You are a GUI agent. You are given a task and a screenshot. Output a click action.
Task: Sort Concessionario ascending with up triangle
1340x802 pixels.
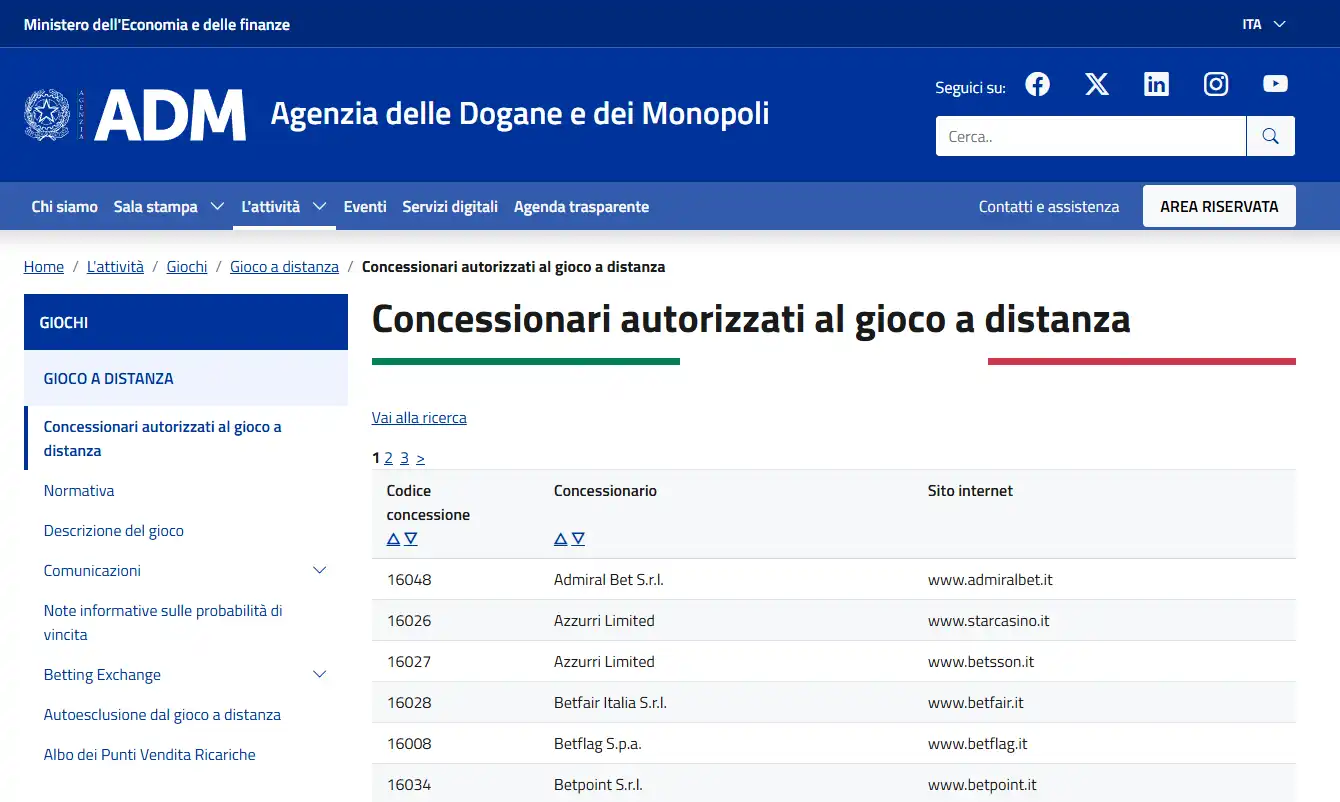click(x=560, y=539)
